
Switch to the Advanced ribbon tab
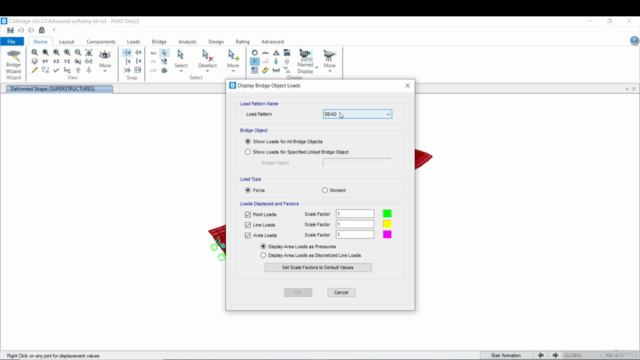click(273, 42)
